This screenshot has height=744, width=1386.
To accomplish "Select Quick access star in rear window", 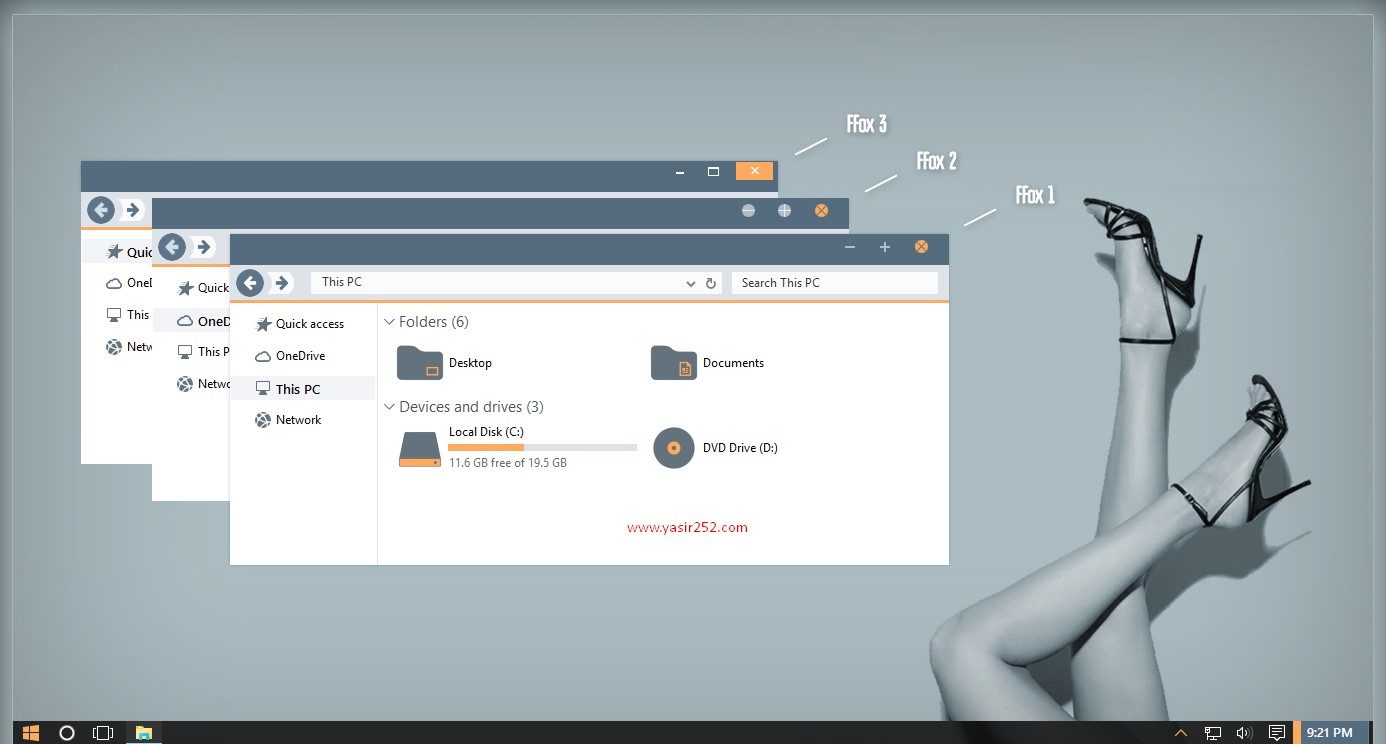I will [114, 252].
